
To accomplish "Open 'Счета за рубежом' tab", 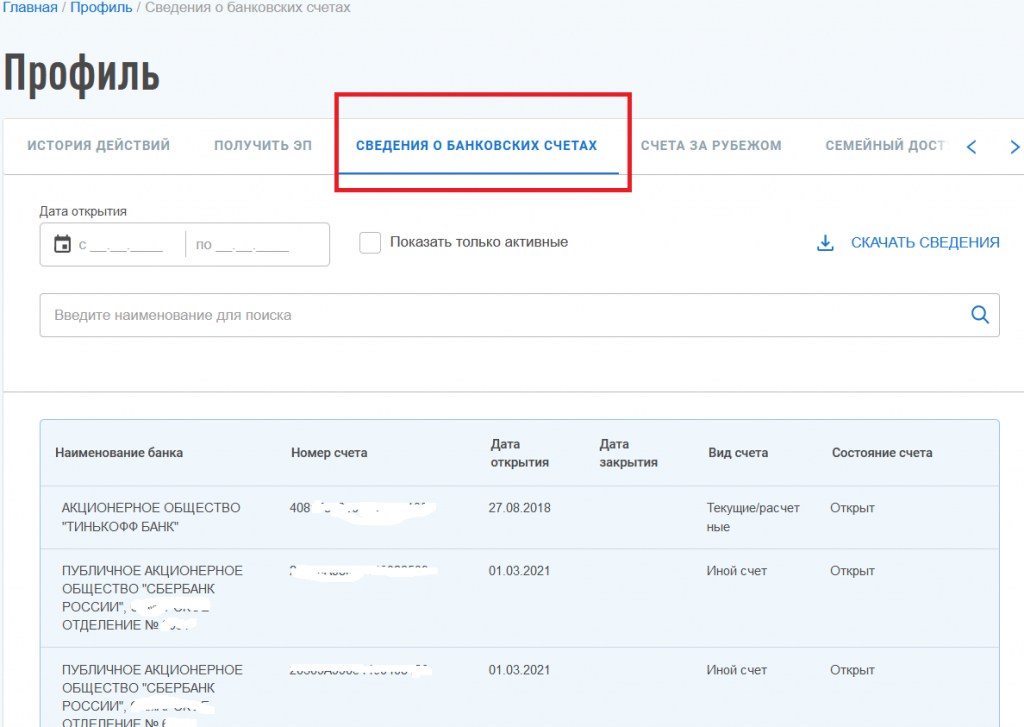I will point(711,146).
